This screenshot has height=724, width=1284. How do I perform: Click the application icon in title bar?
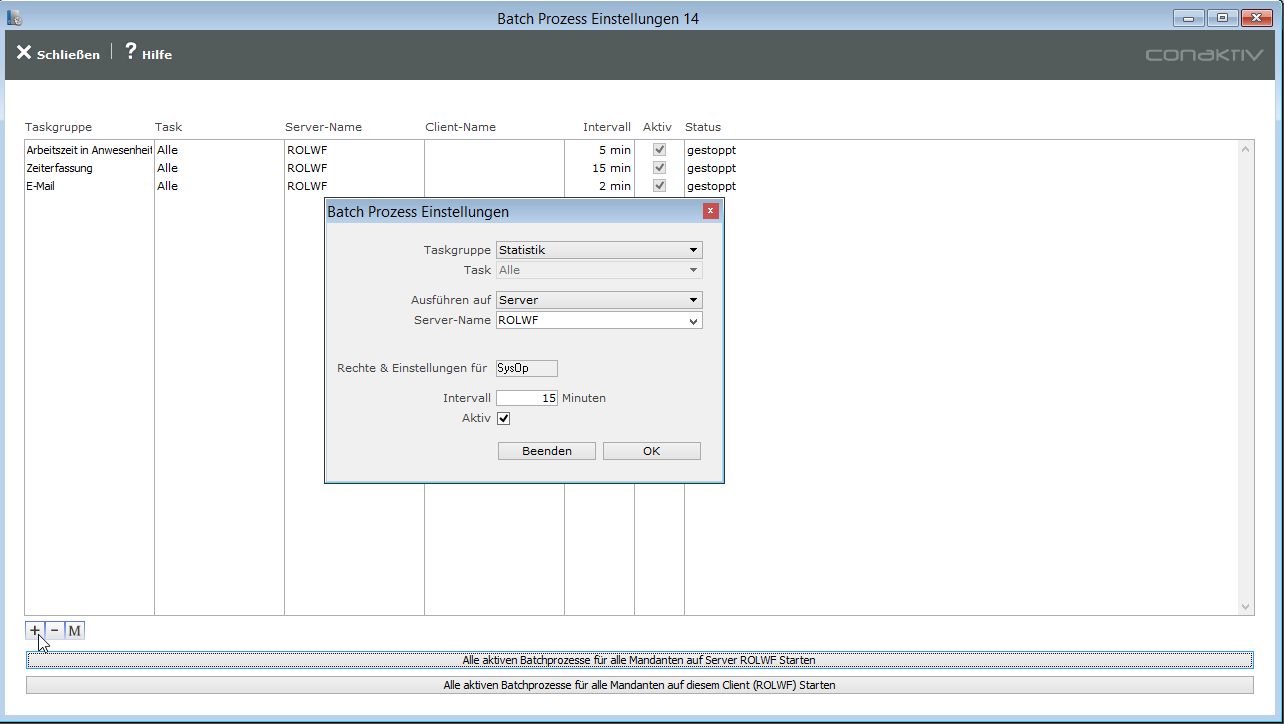click(x=15, y=18)
